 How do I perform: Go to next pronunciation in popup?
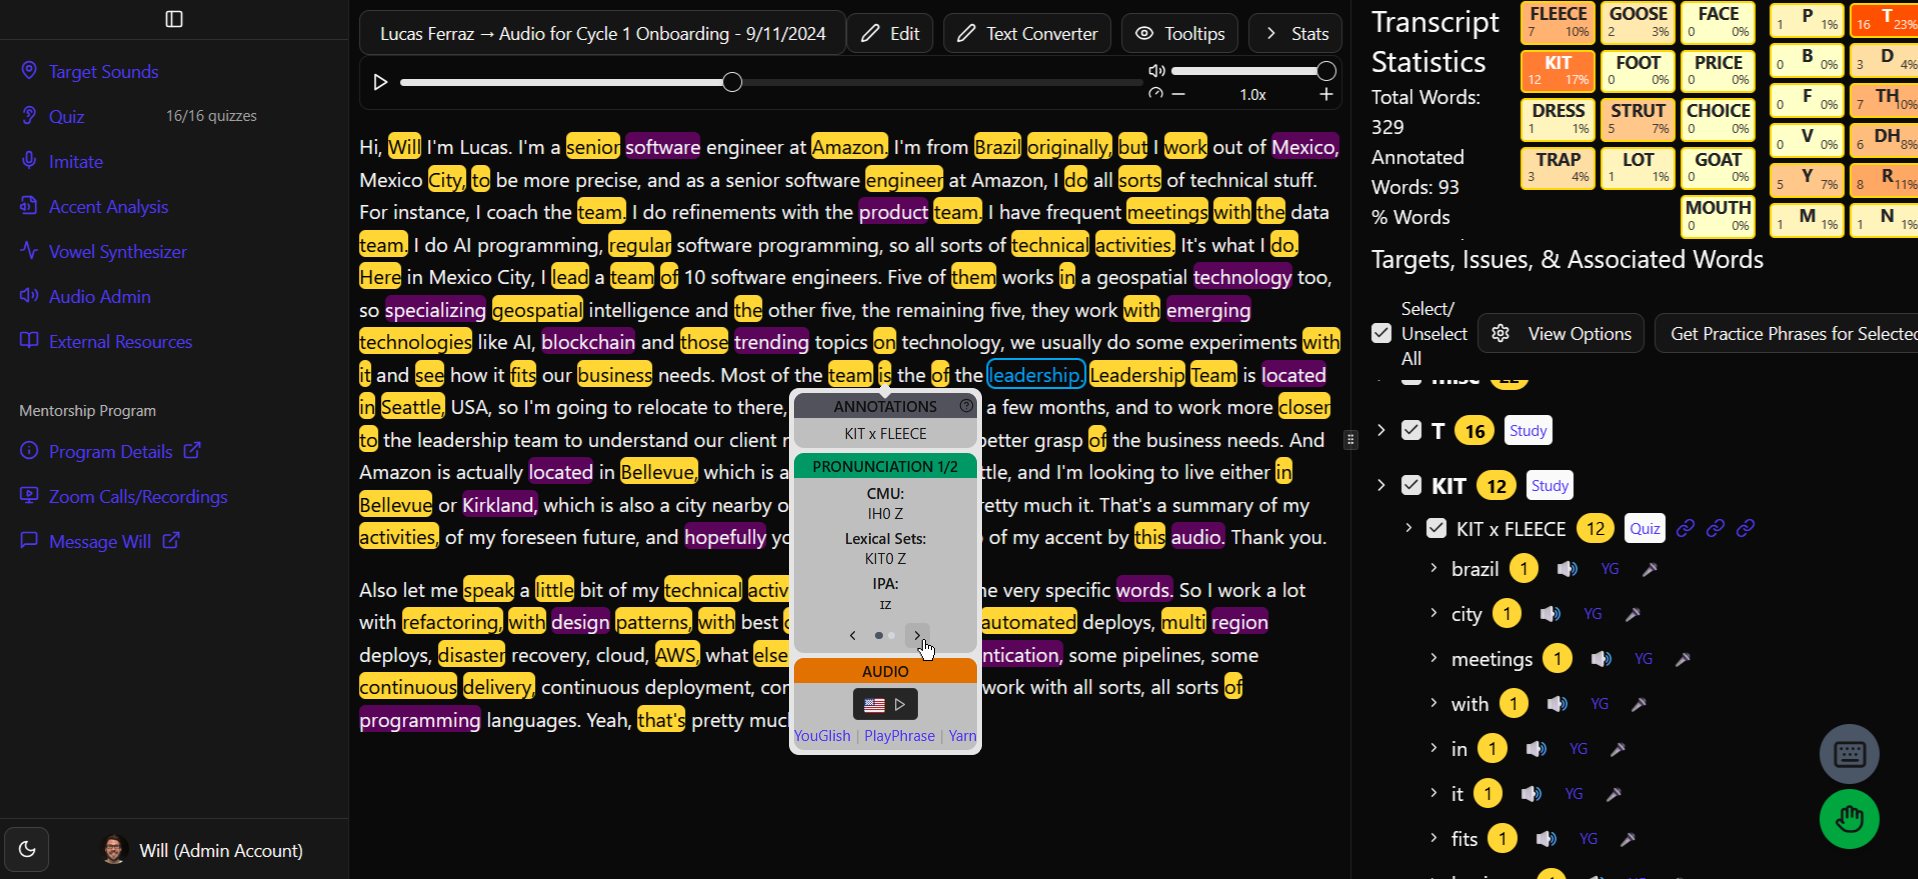click(x=917, y=635)
